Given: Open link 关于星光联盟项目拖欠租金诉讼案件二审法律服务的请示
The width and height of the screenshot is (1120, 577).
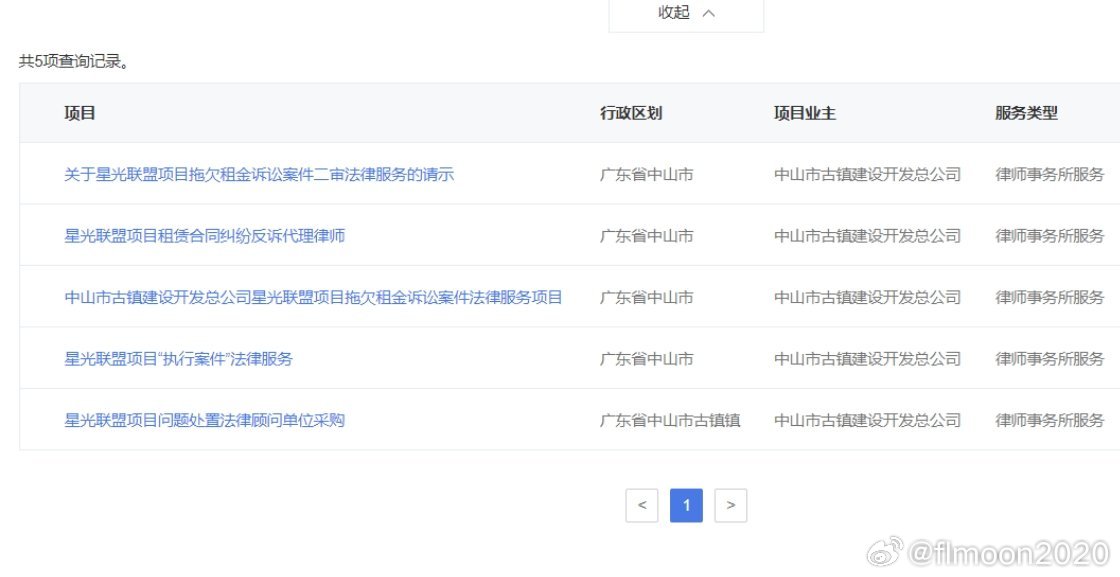Looking at the screenshot, I should pos(259,174).
